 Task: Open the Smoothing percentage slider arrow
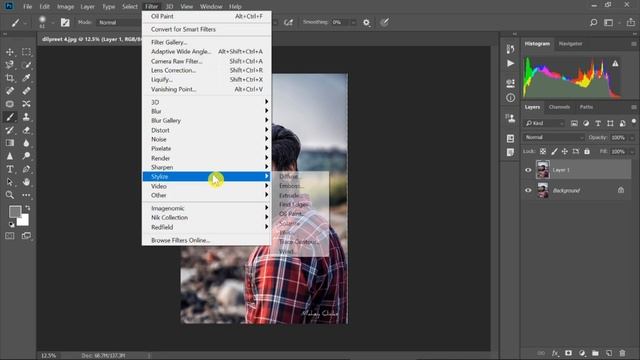(x=353, y=22)
